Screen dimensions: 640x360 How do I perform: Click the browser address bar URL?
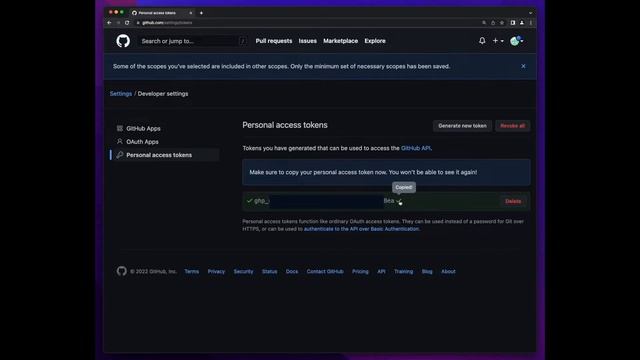[x=167, y=23]
